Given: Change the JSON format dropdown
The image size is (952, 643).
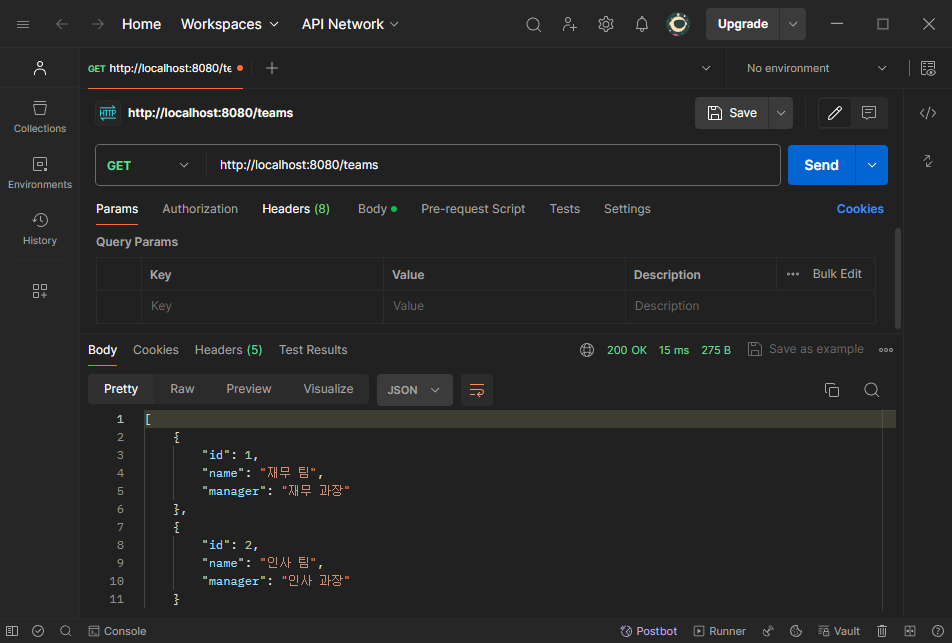Looking at the screenshot, I should [x=415, y=390].
